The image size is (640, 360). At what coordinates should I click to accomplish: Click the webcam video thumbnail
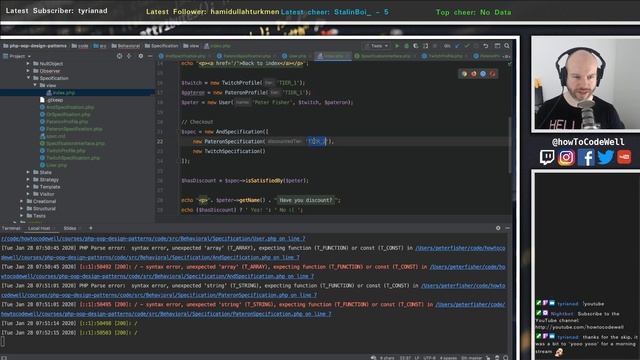point(586,84)
